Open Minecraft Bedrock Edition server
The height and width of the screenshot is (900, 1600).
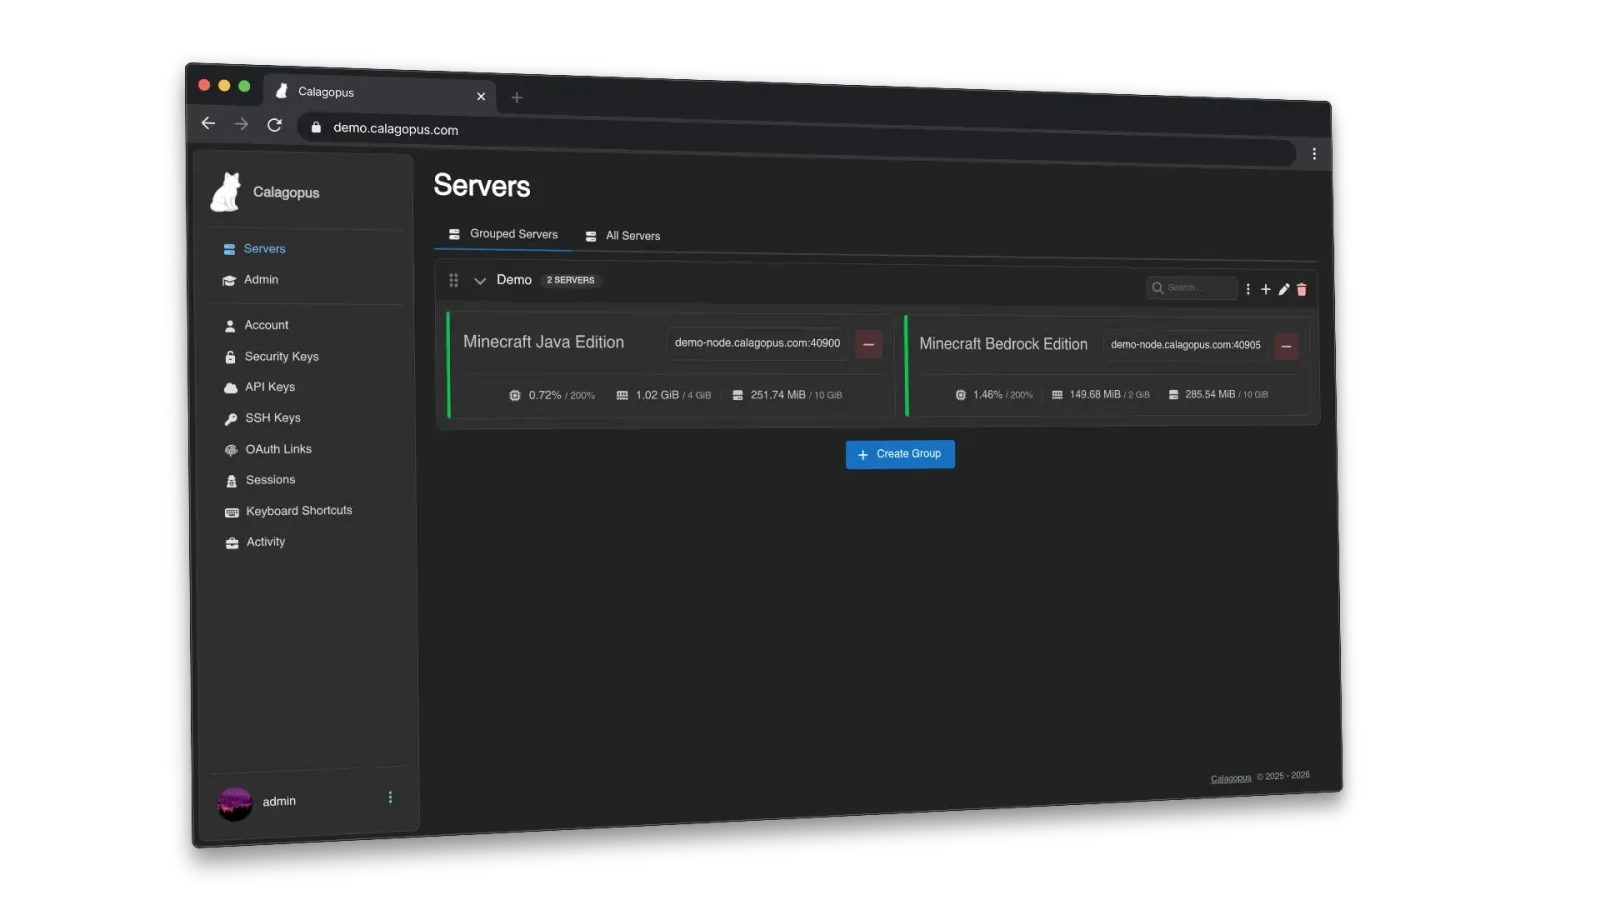(1003, 344)
